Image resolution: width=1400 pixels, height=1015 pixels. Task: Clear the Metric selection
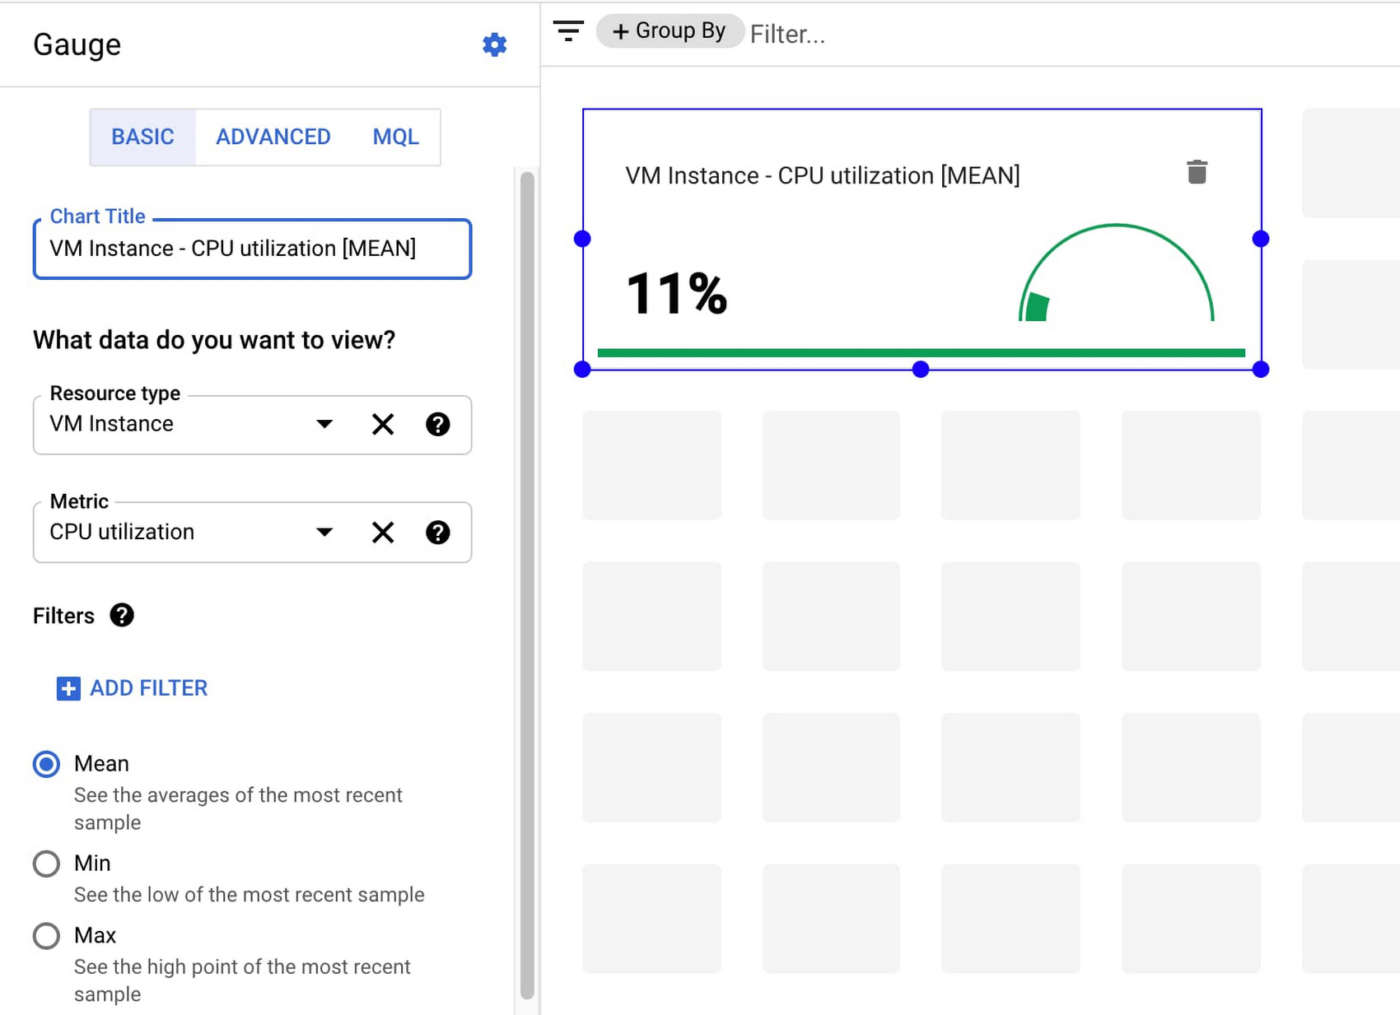tap(383, 533)
